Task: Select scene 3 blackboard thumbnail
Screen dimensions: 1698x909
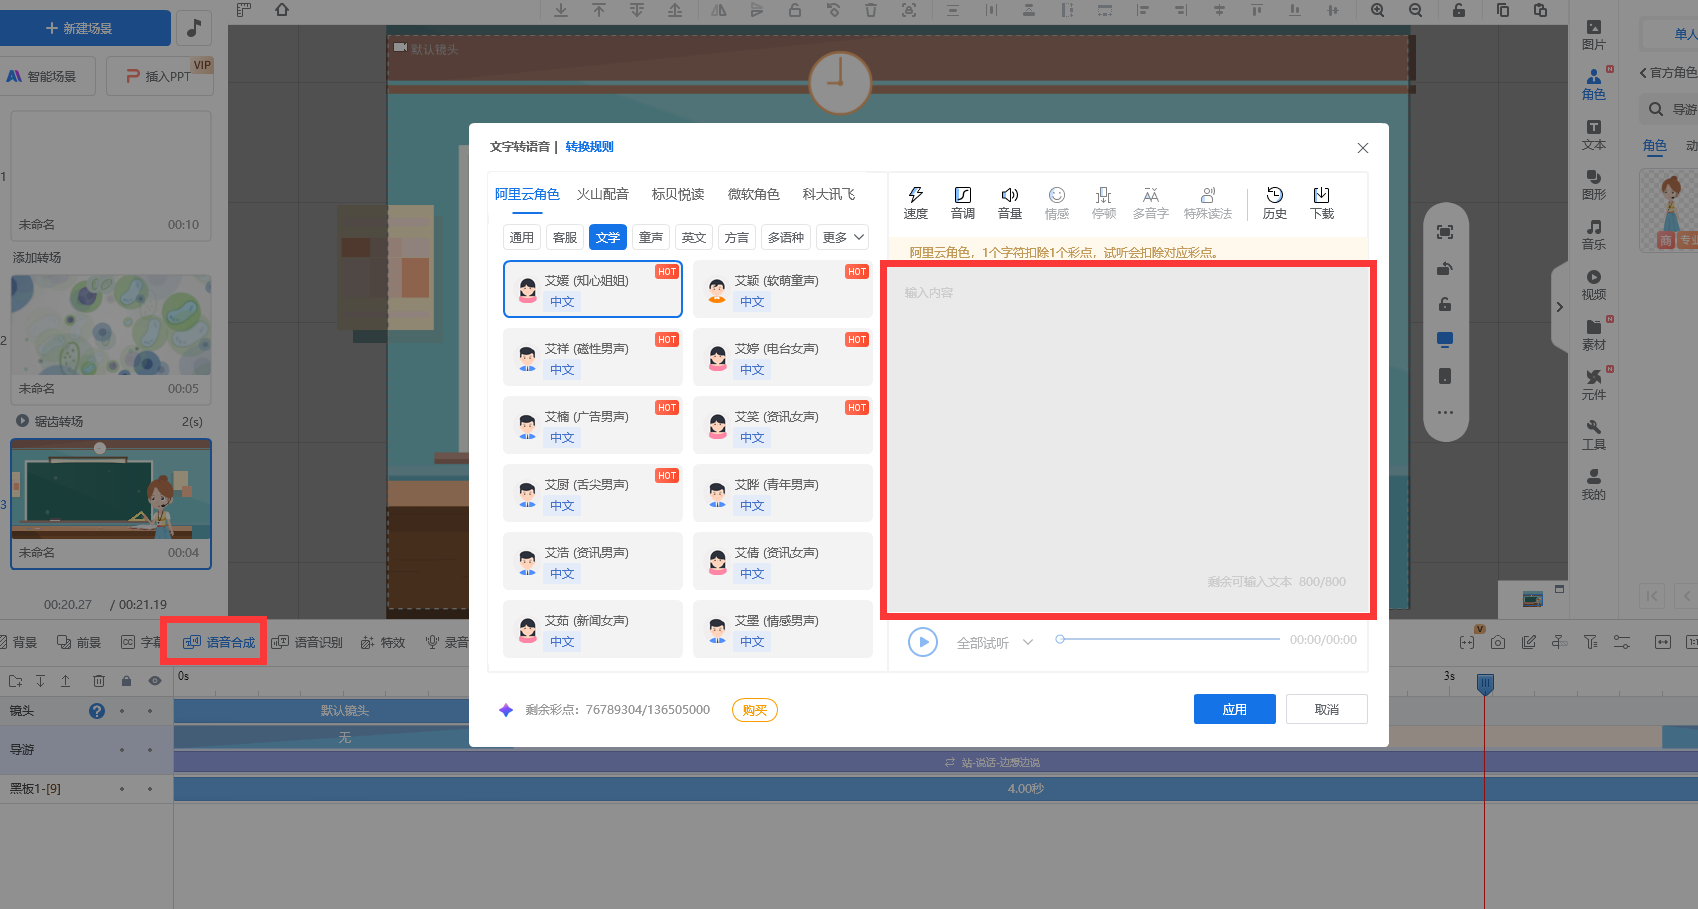Action: [x=111, y=490]
